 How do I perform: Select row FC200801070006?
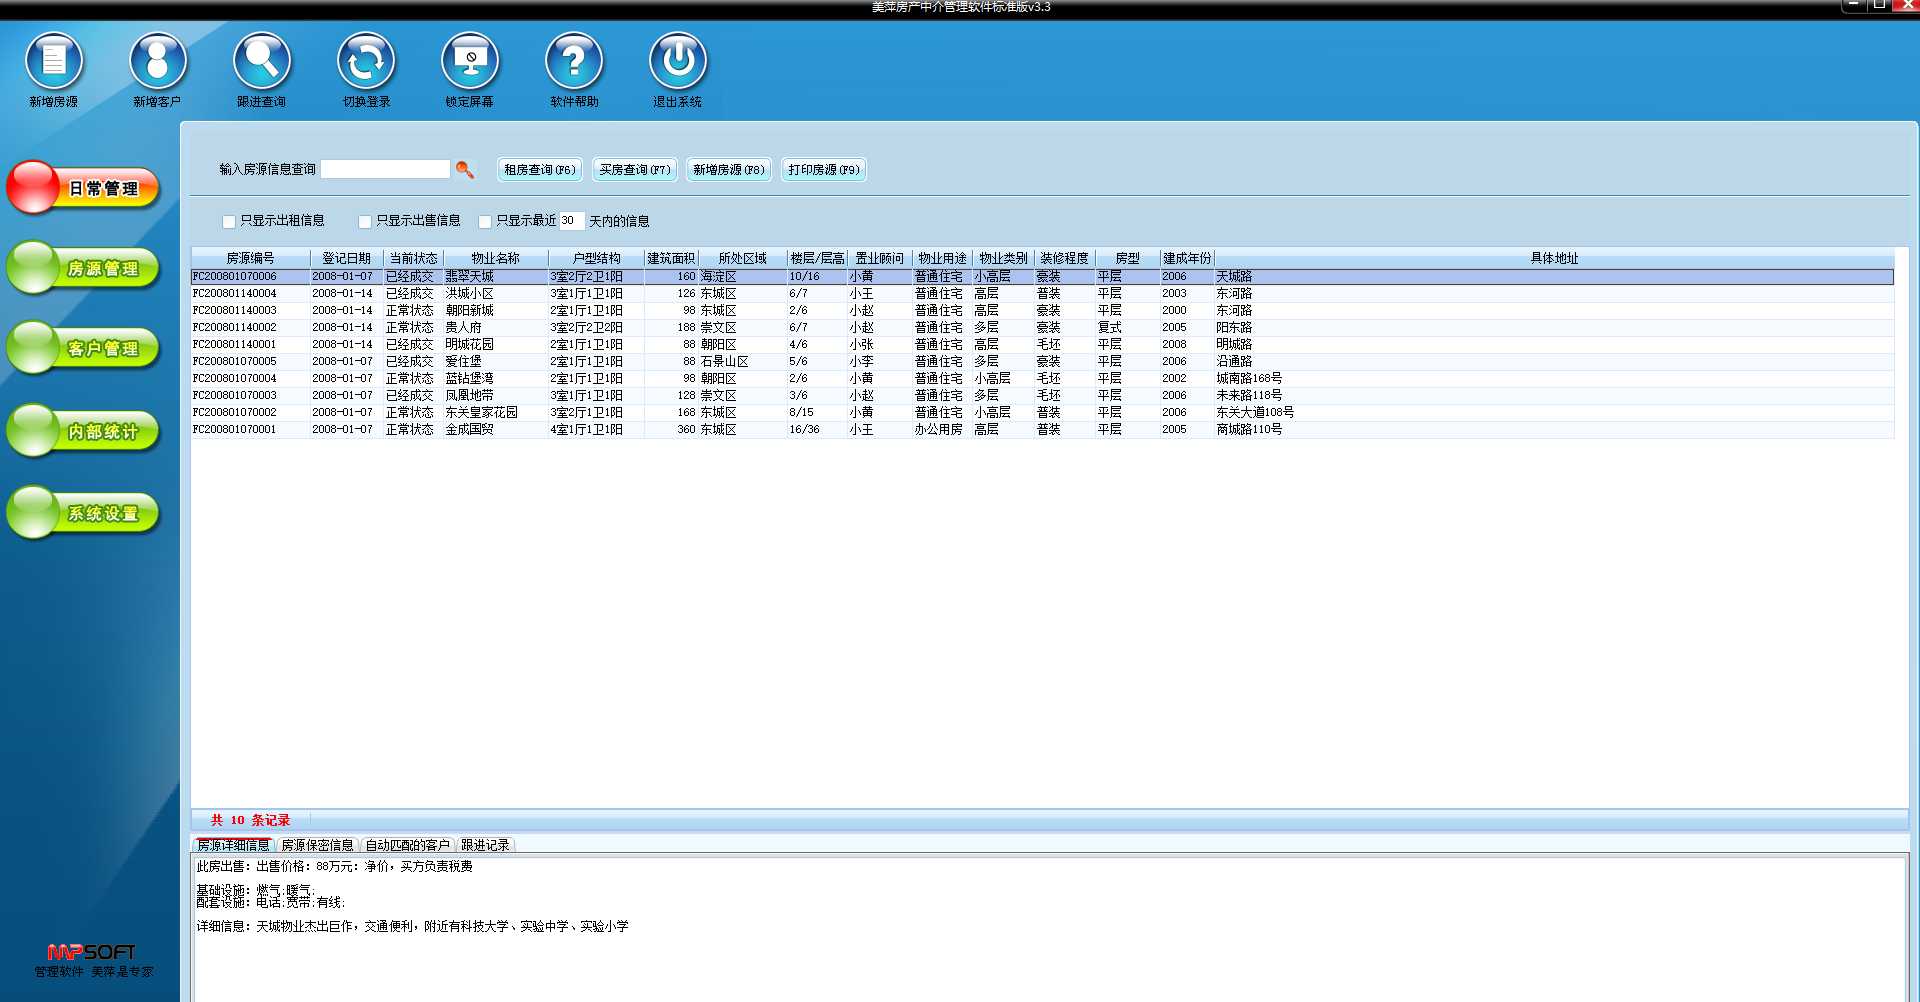pyautogui.click(x=1042, y=276)
